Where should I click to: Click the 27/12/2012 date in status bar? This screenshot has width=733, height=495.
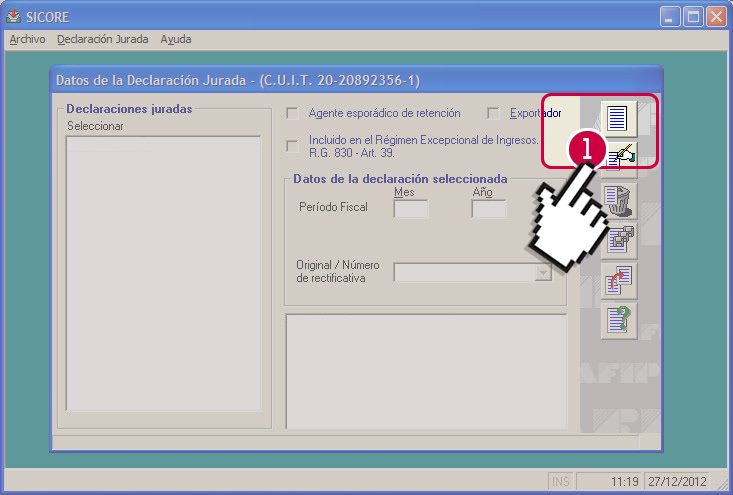click(x=677, y=481)
